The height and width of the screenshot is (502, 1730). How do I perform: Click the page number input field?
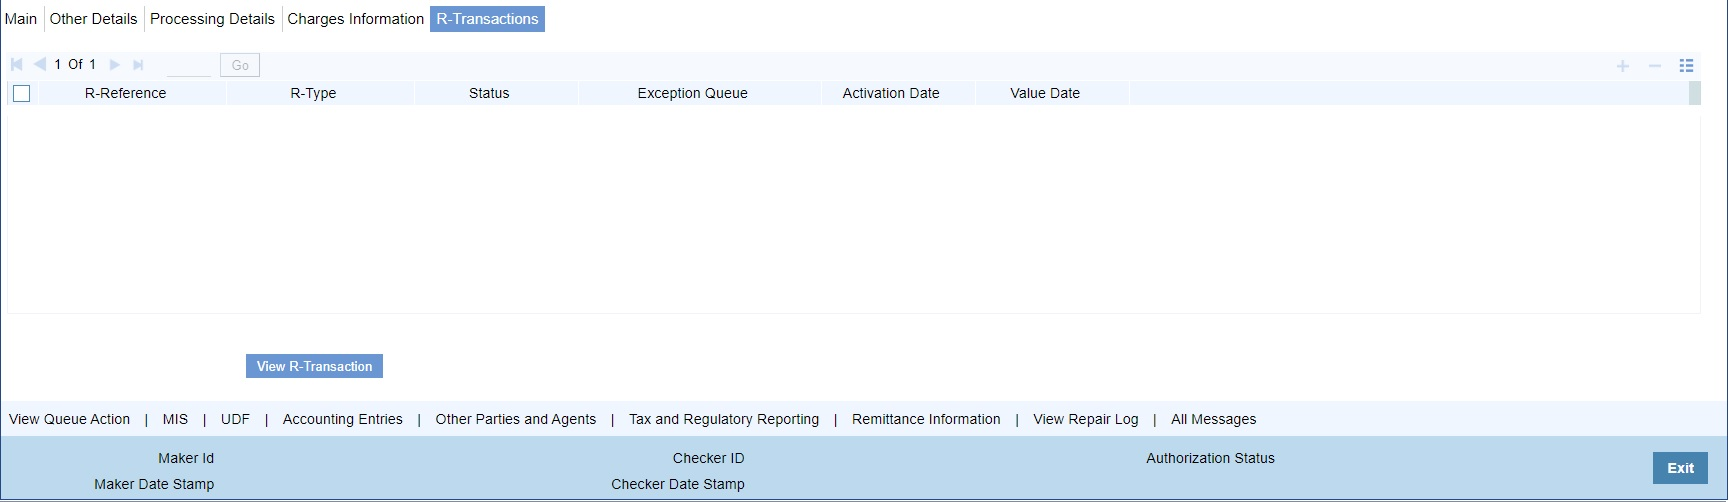coord(188,66)
